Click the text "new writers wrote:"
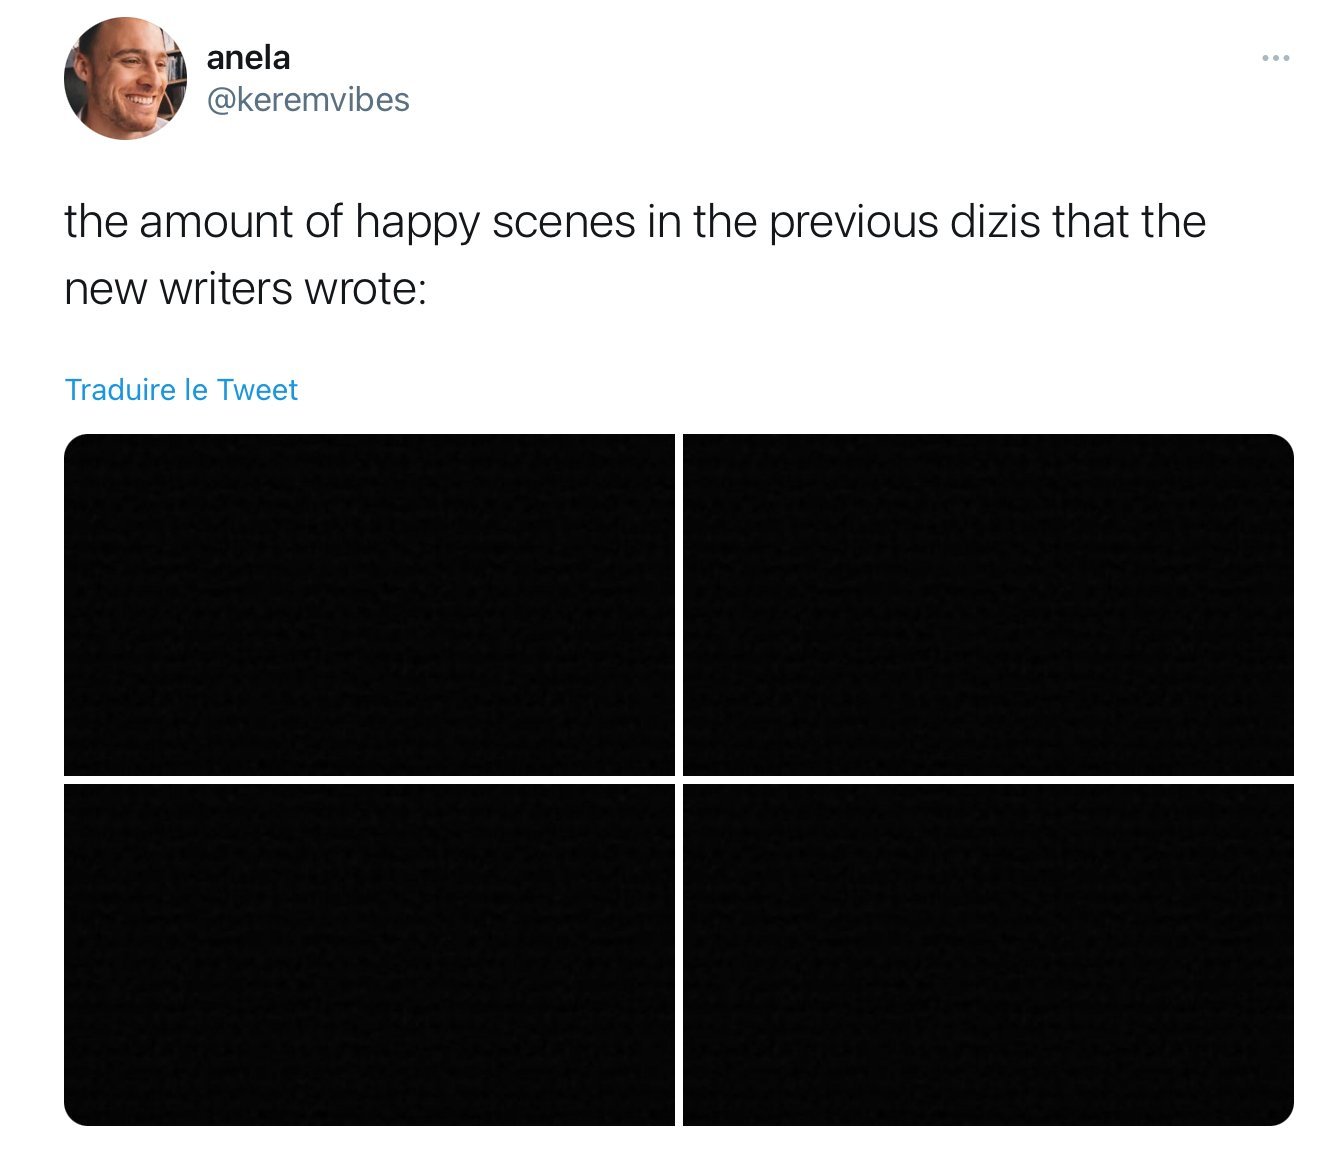 point(245,290)
